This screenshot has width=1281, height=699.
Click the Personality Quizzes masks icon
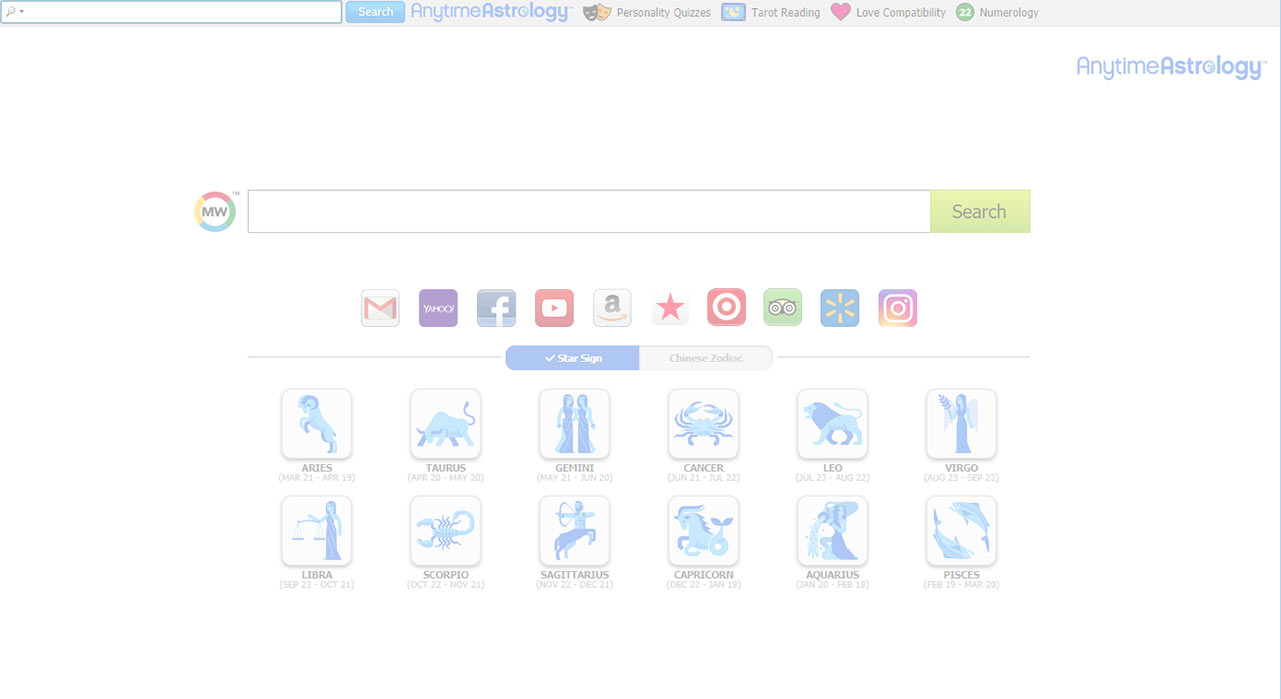tap(597, 12)
